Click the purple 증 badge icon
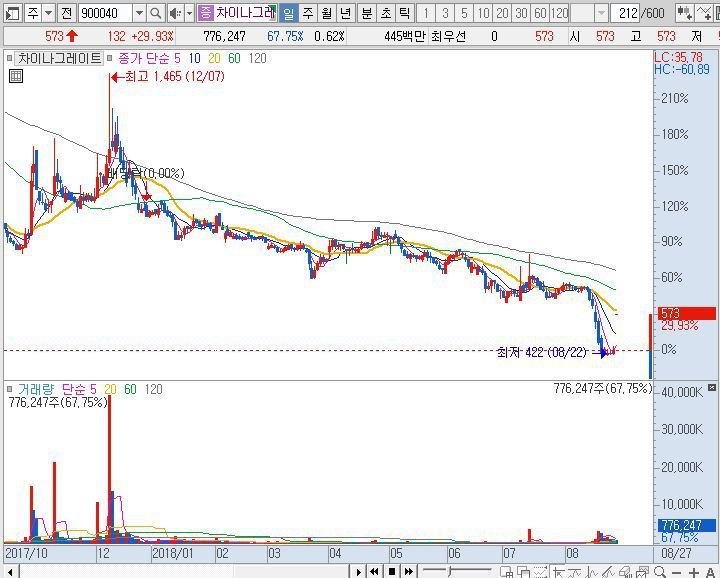 point(205,13)
